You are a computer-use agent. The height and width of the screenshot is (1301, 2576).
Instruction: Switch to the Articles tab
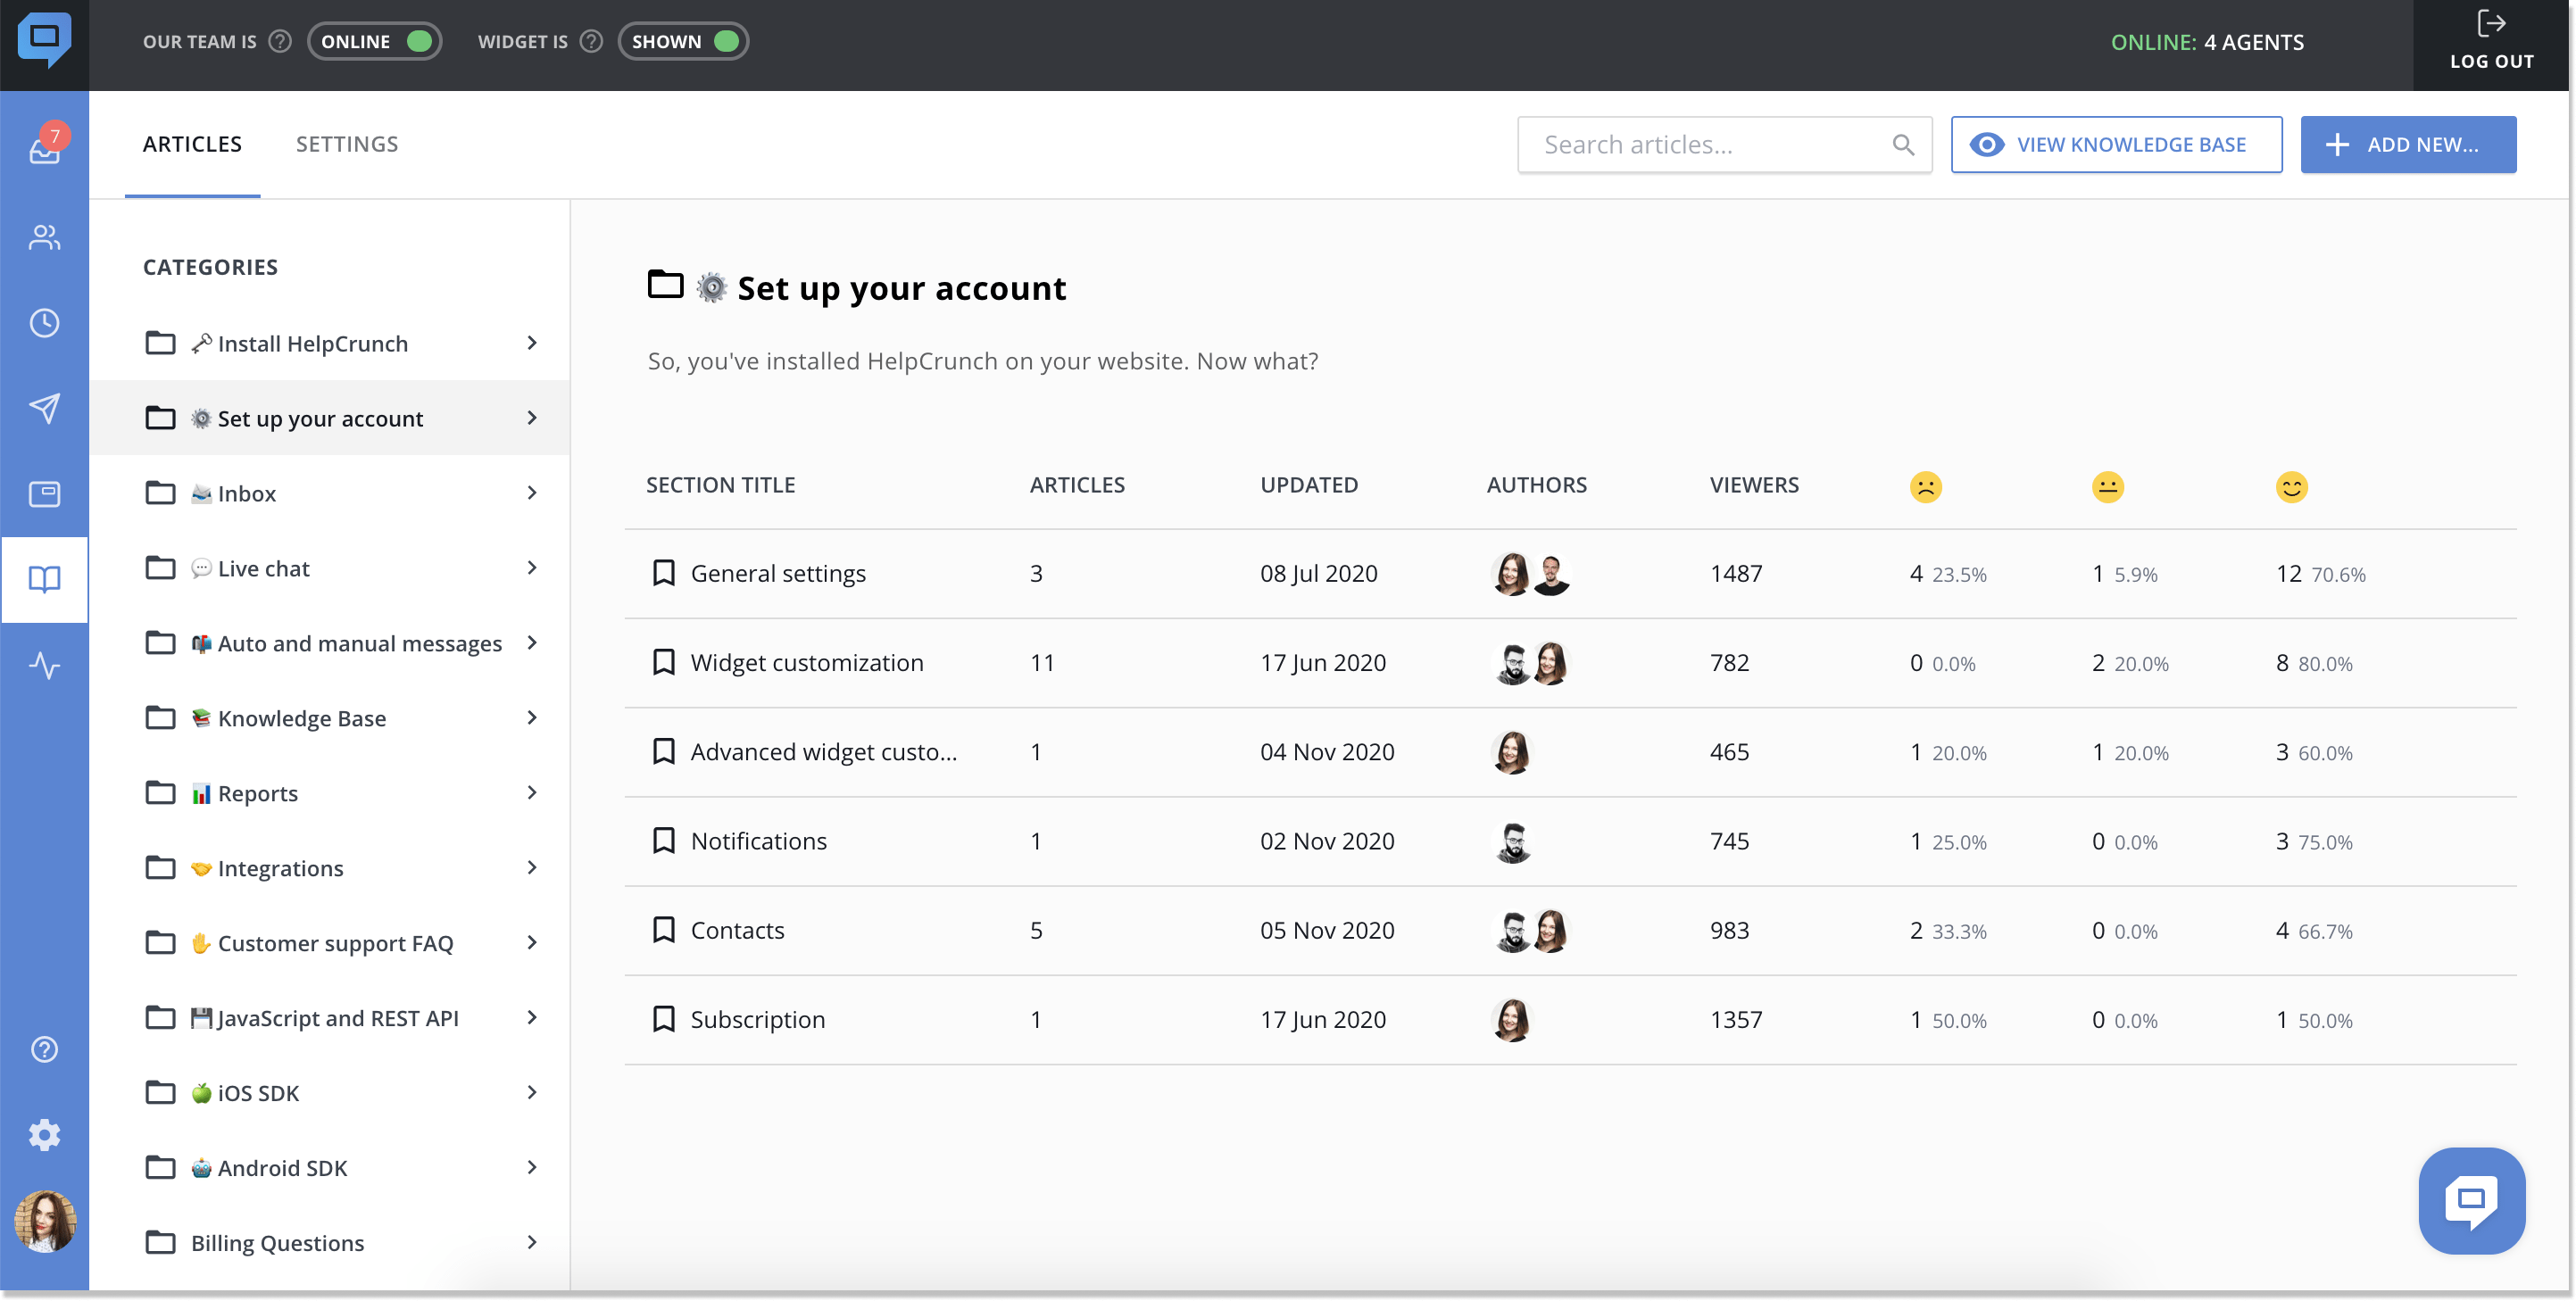click(x=192, y=144)
